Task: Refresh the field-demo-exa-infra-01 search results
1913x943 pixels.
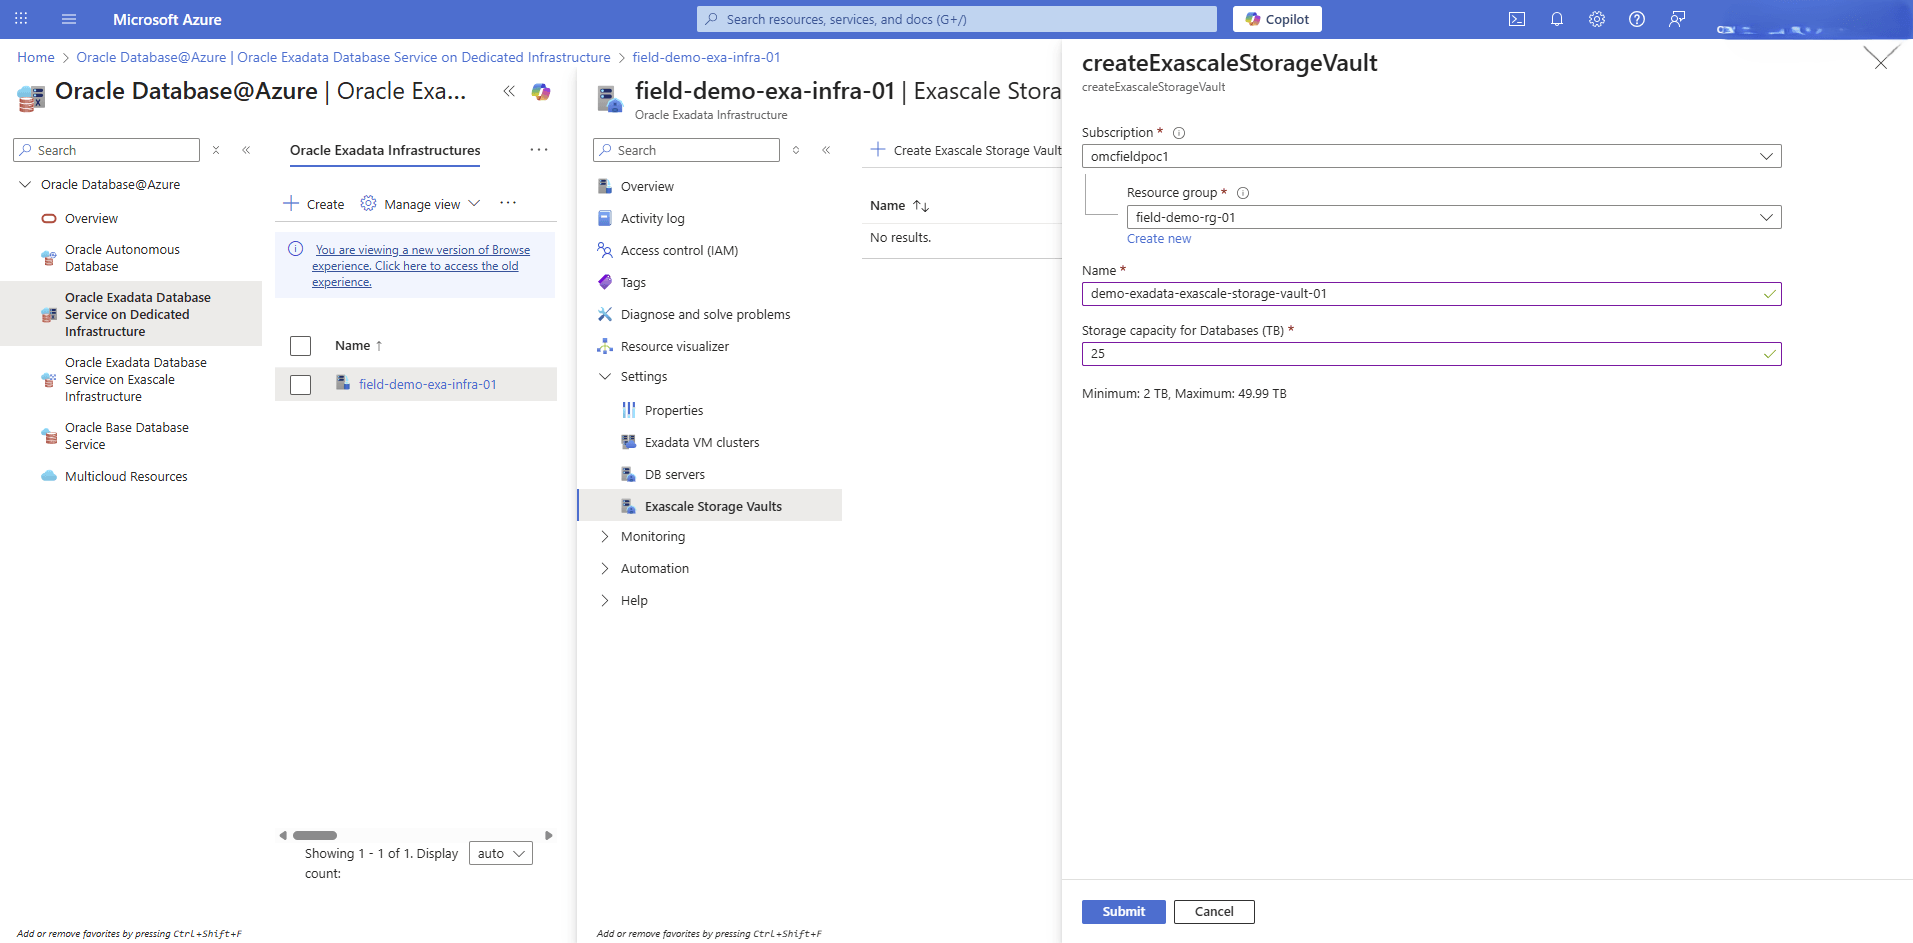Action: (796, 149)
